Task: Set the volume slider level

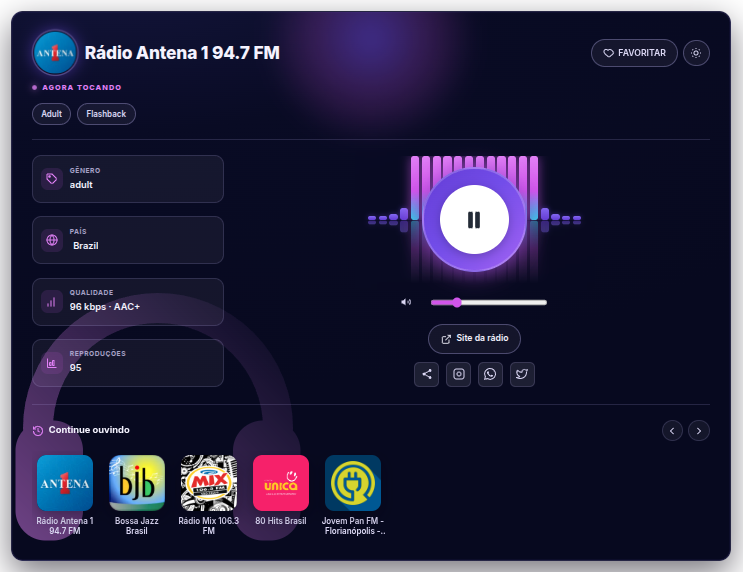Action: [489, 302]
